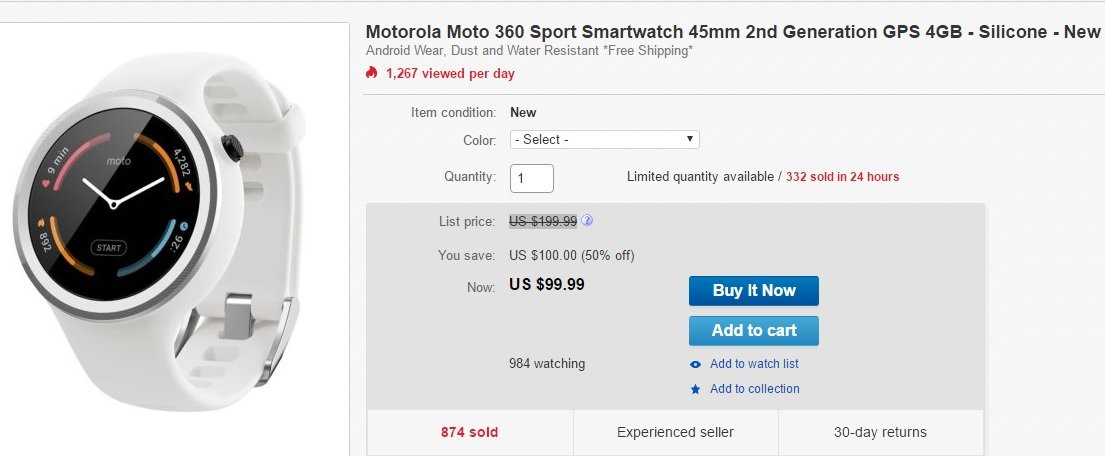The width and height of the screenshot is (1105, 456).
Task: Select the 874 sold tab
Action: [x=470, y=433]
